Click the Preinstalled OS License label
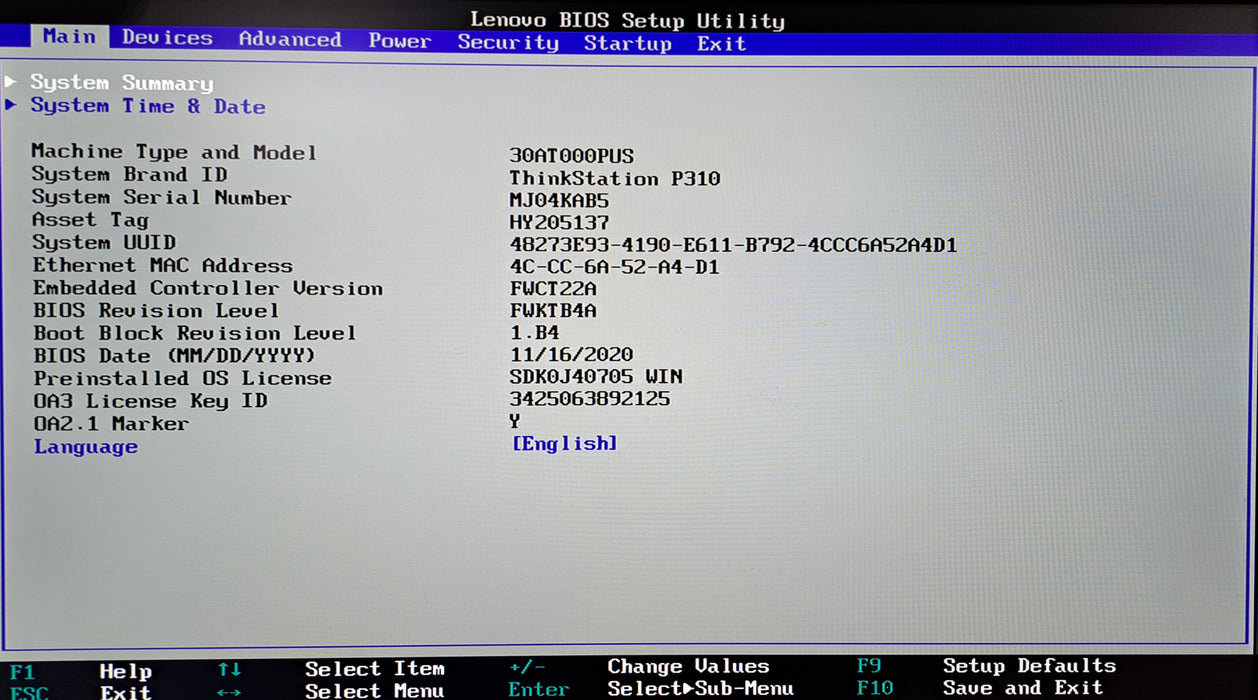1258x700 pixels. (x=182, y=379)
